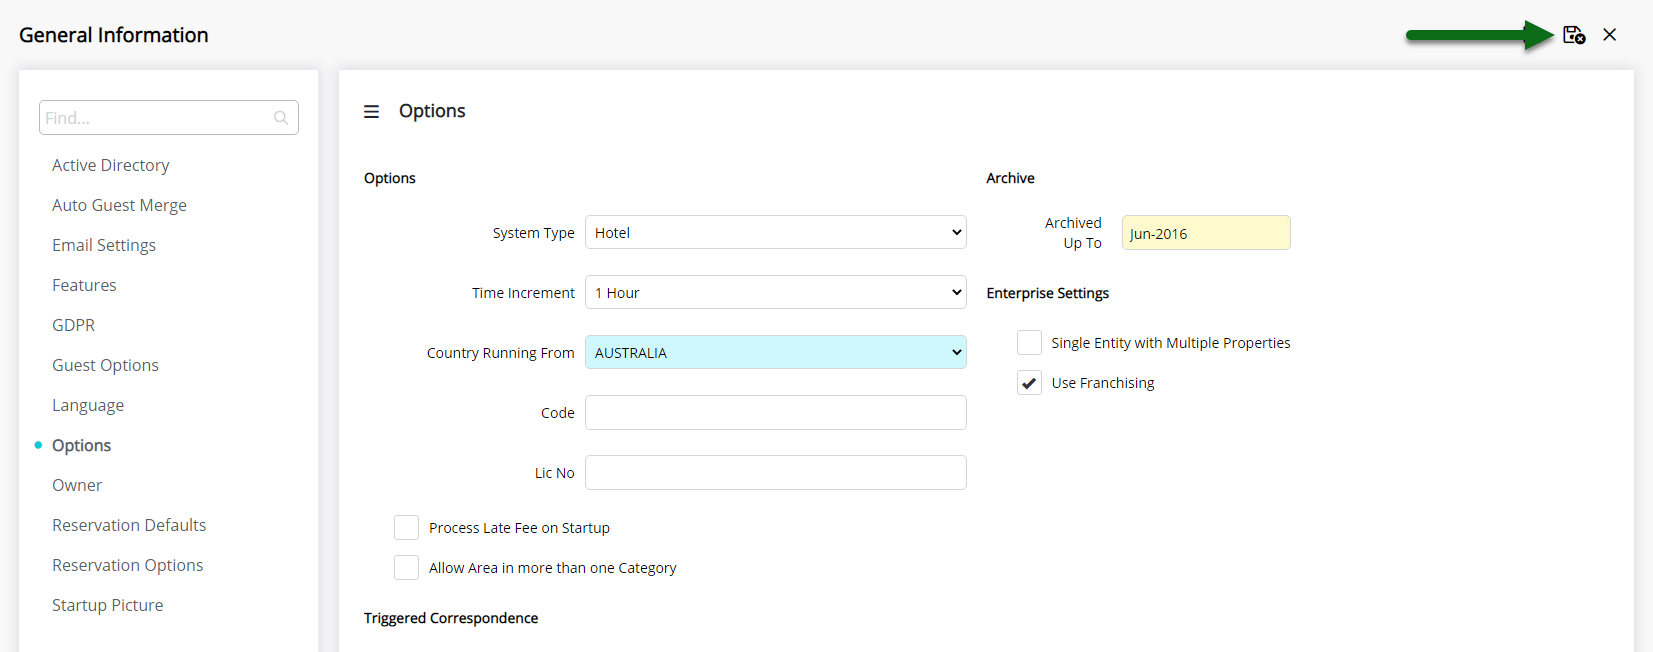Expand the System Type dropdown

(x=776, y=232)
